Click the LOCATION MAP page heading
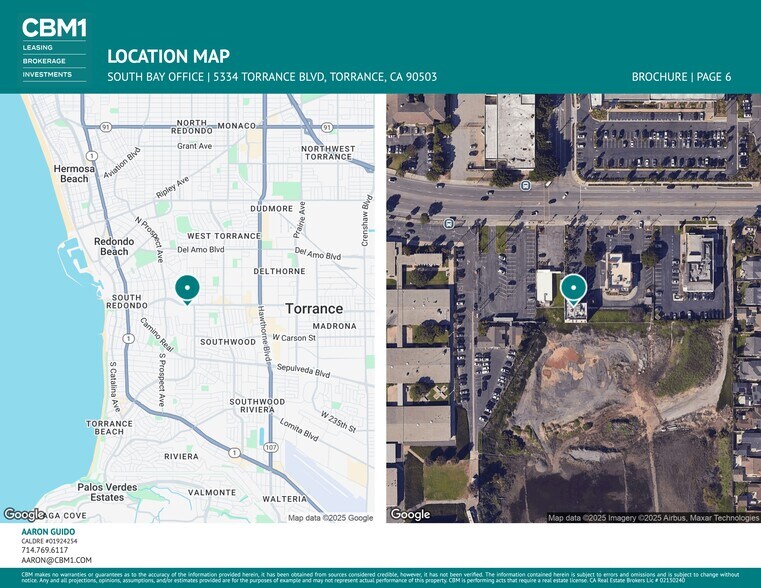This screenshot has width=761, height=588. (x=168, y=56)
